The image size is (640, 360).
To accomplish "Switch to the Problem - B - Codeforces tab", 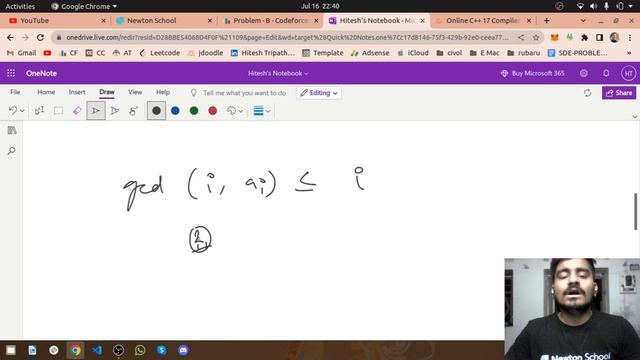I will point(270,20).
